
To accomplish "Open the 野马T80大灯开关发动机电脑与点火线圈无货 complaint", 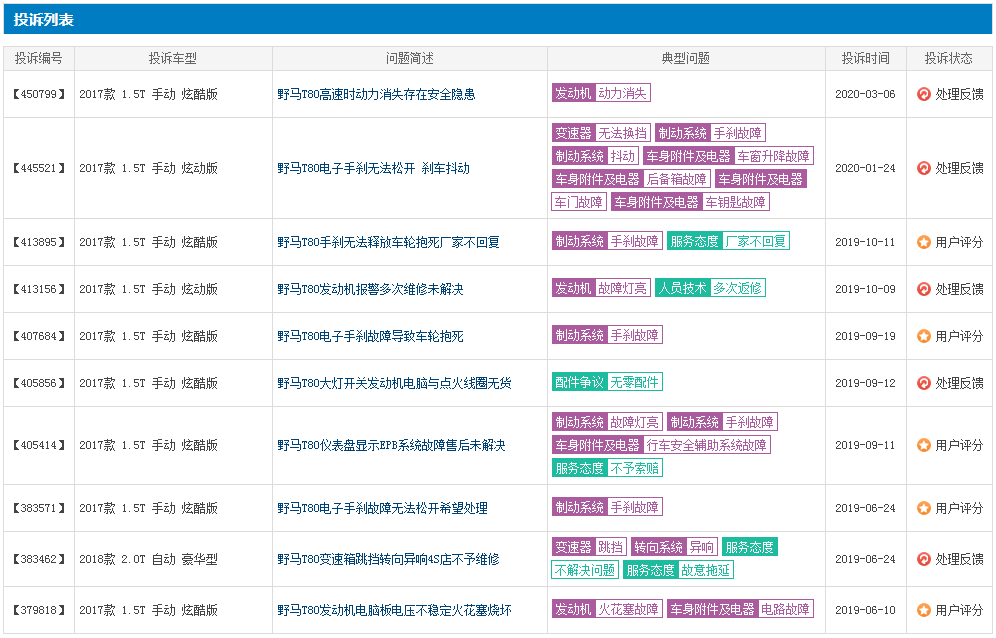I will tap(394, 383).
